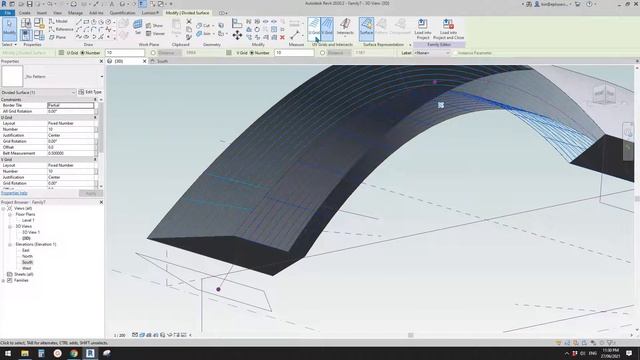Switch to the South view tab
The width and height of the screenshot is (640, 360).
point(162,61)
